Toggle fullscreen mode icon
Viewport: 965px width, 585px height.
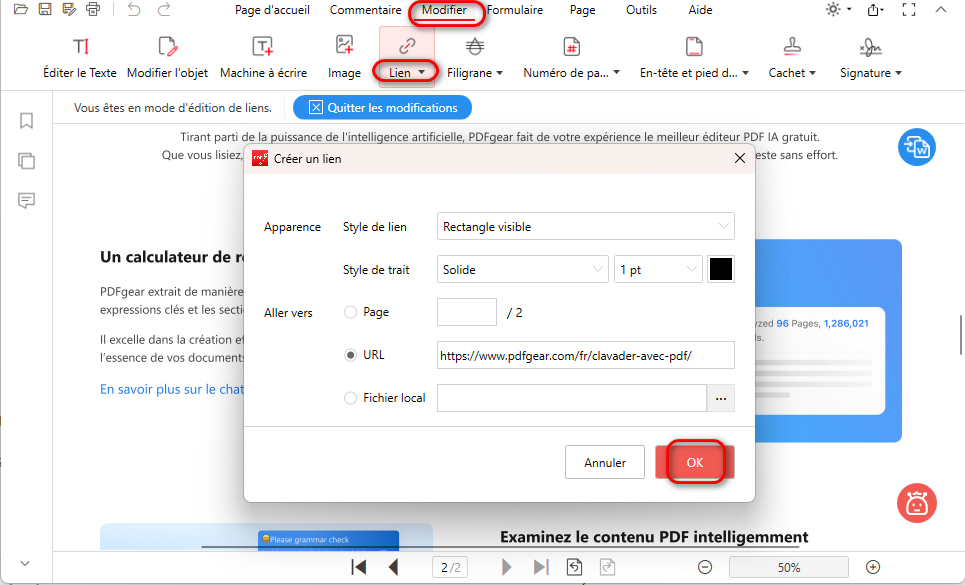pyautogui.click(x=909, y=9)
